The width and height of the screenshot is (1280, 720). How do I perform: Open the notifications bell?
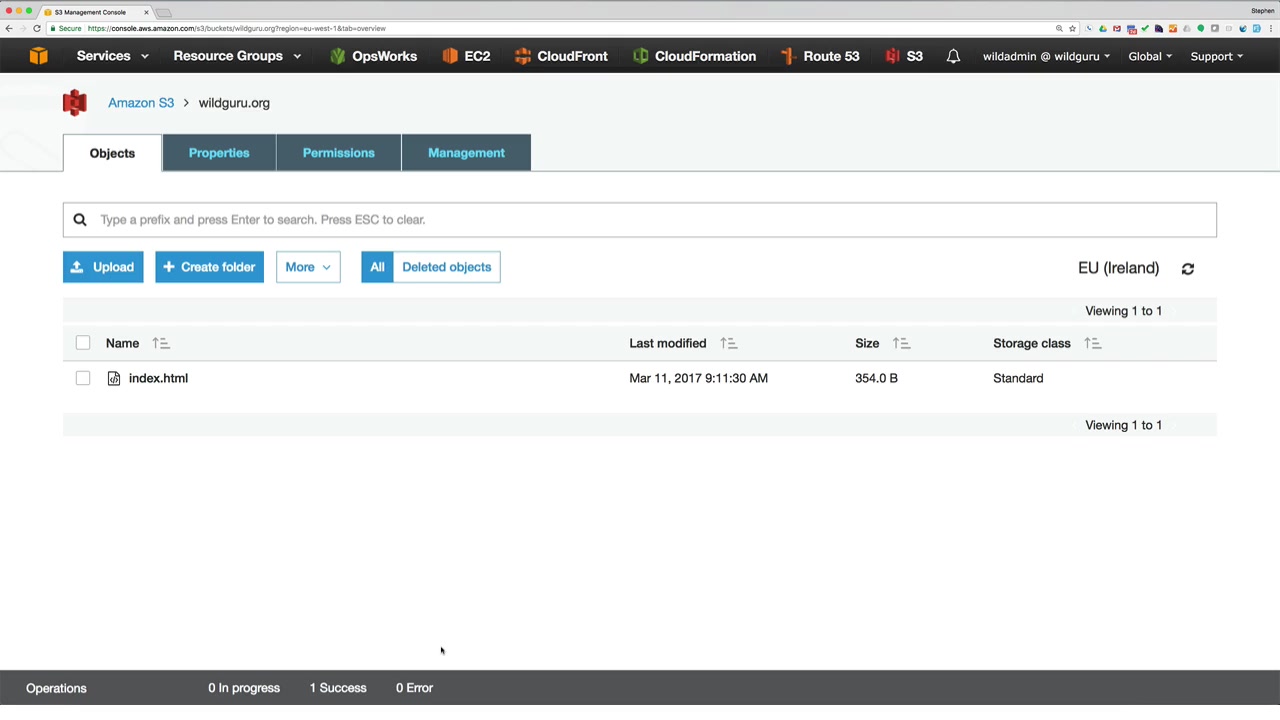[953, 56]
